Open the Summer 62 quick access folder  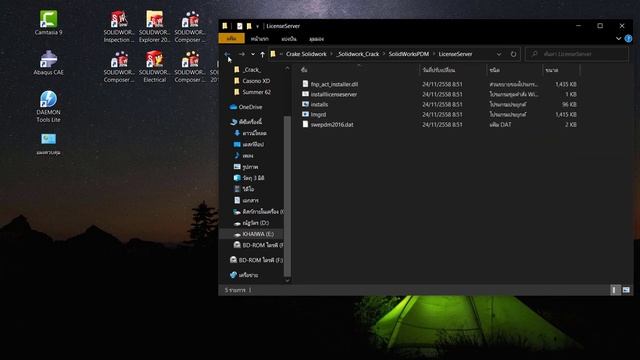click(x=252, y=92)
